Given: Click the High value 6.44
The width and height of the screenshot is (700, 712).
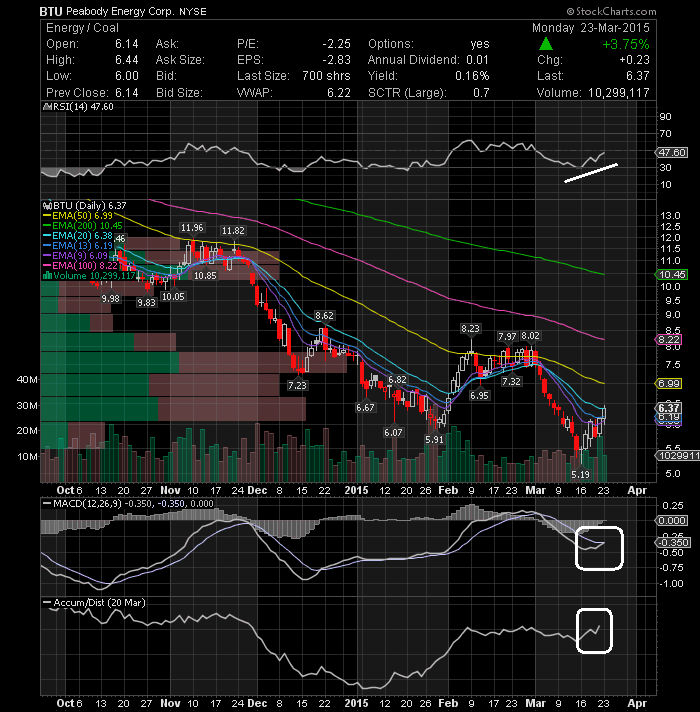Looking at the screenshot, I should (x=127, y=60).
